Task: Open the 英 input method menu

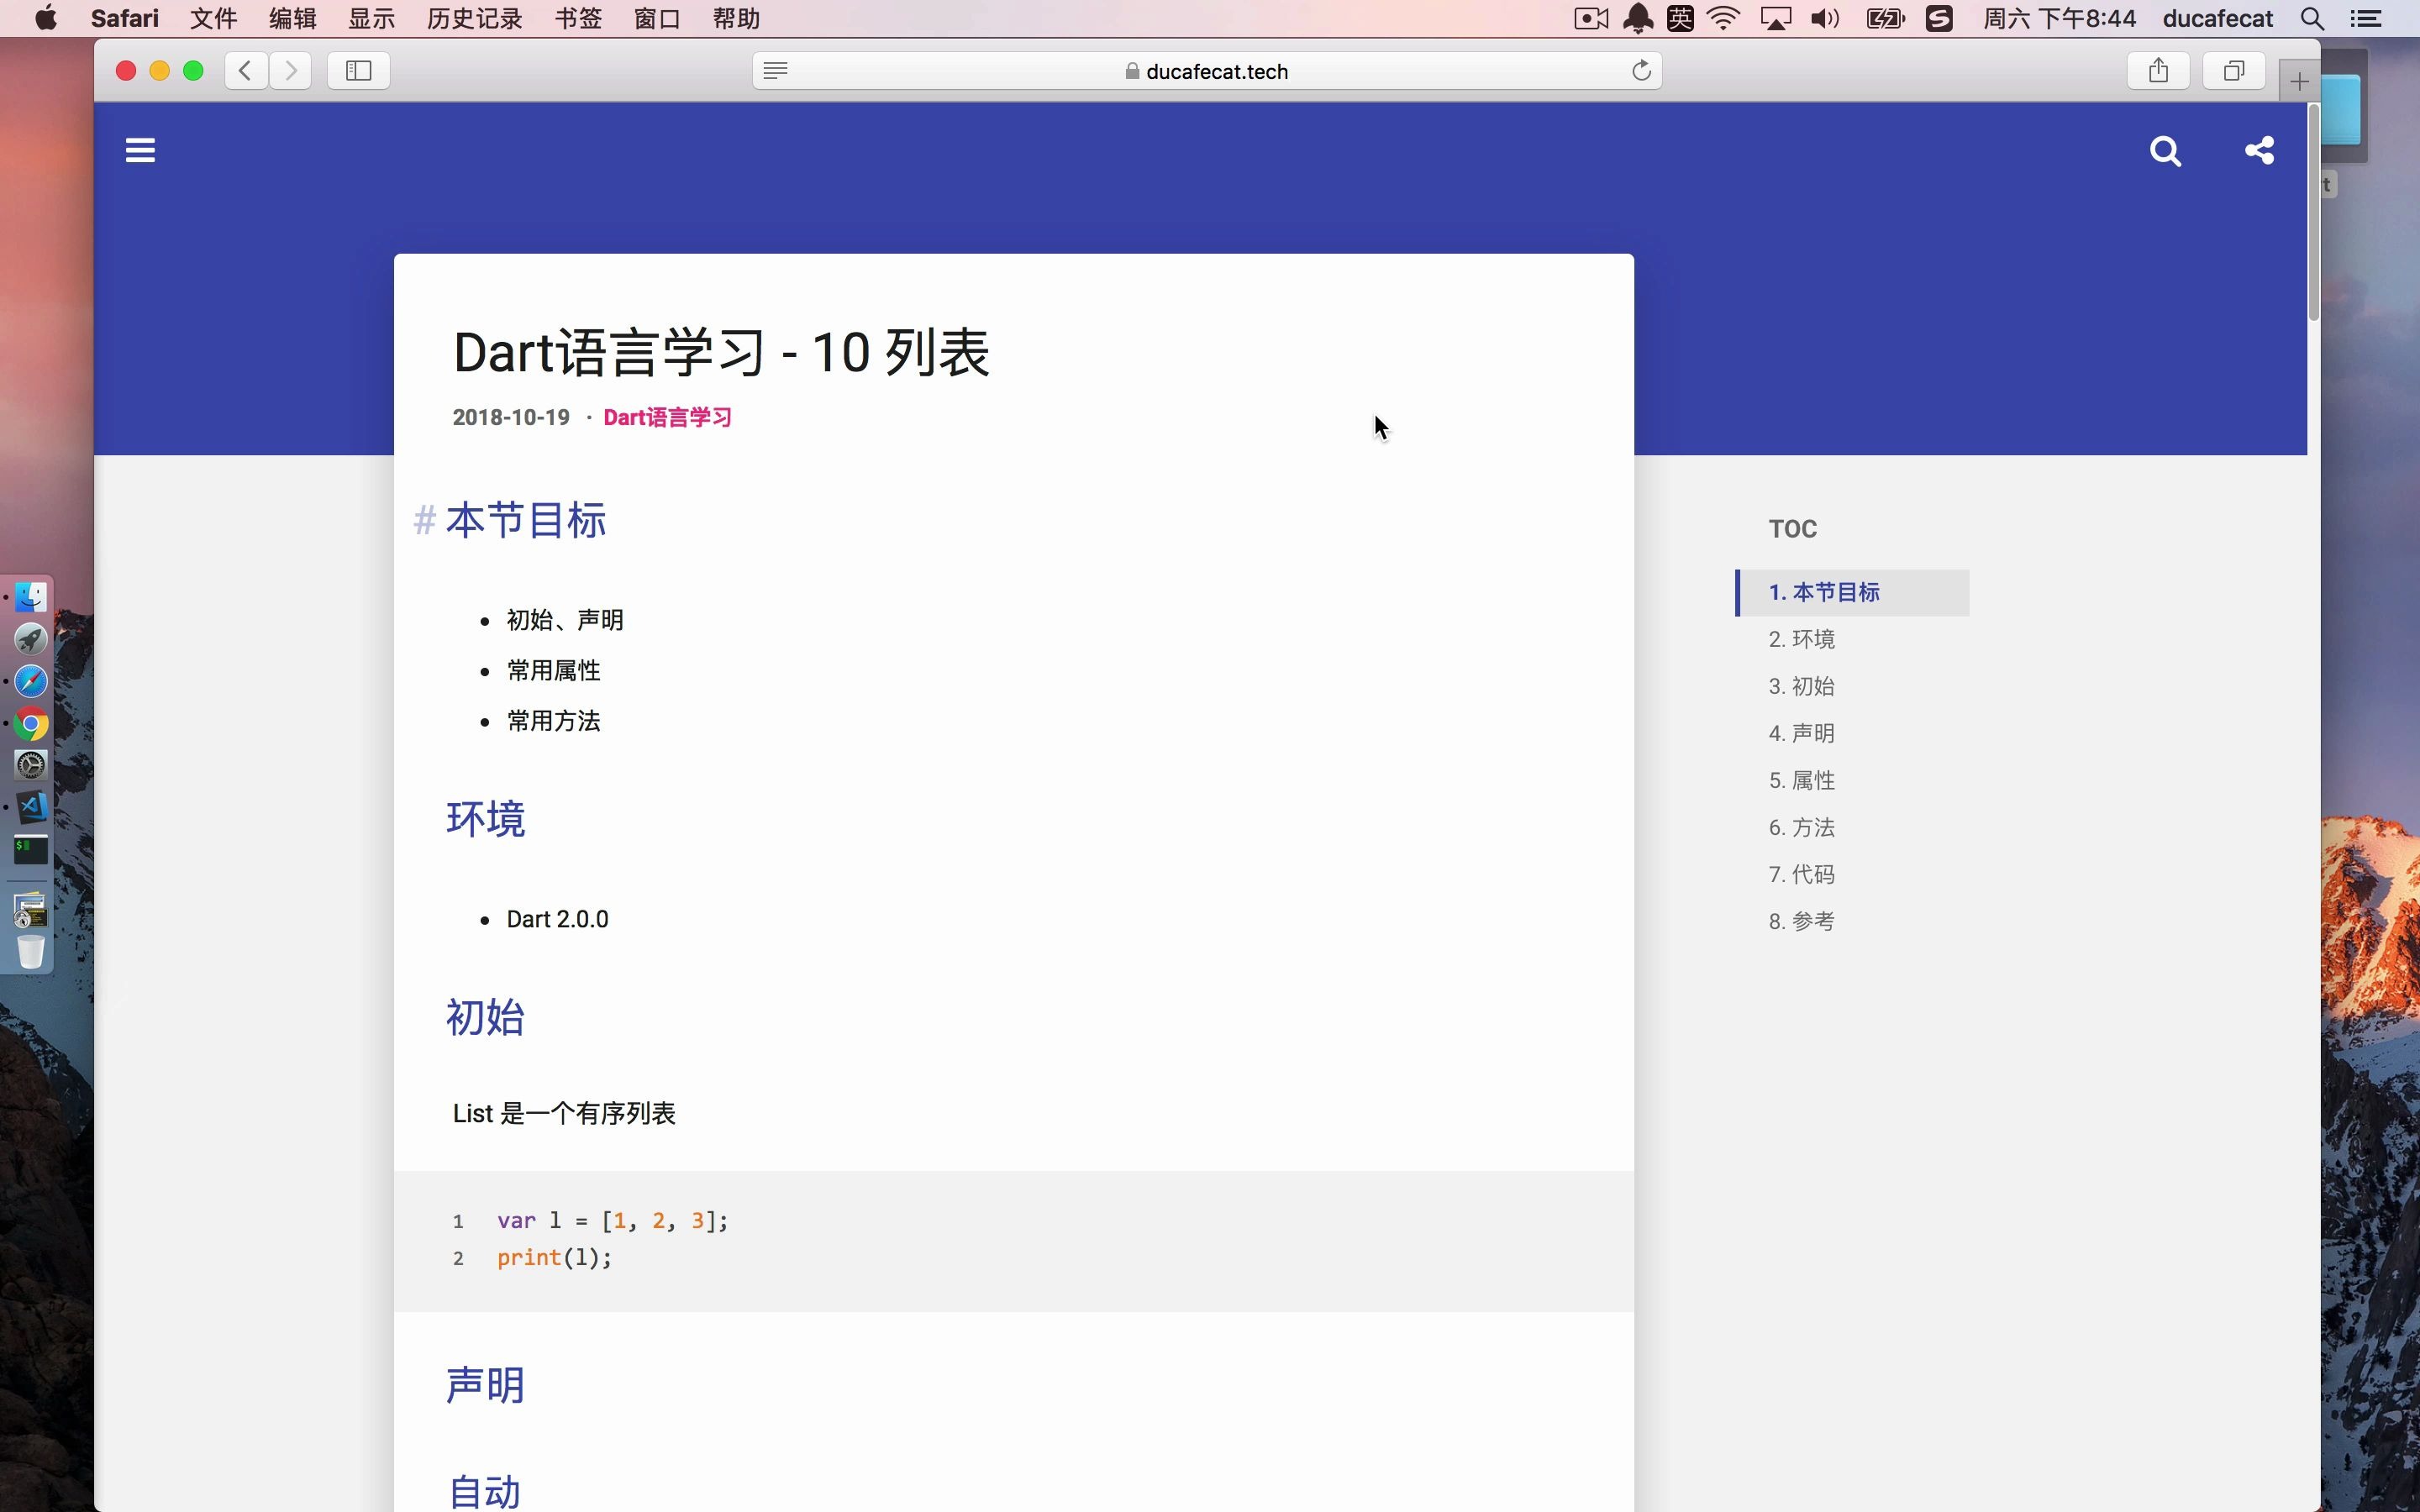Action: click(x=1680, y=18)
